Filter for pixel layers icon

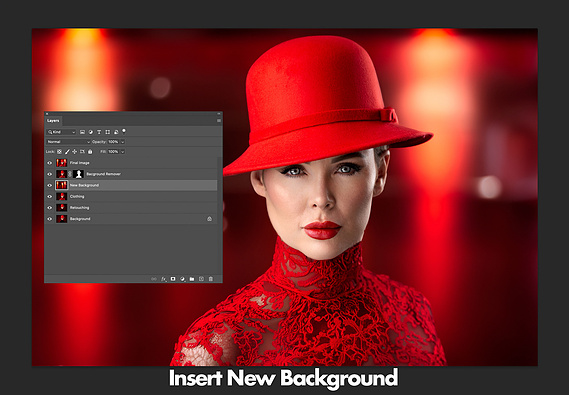pos(82,132)
